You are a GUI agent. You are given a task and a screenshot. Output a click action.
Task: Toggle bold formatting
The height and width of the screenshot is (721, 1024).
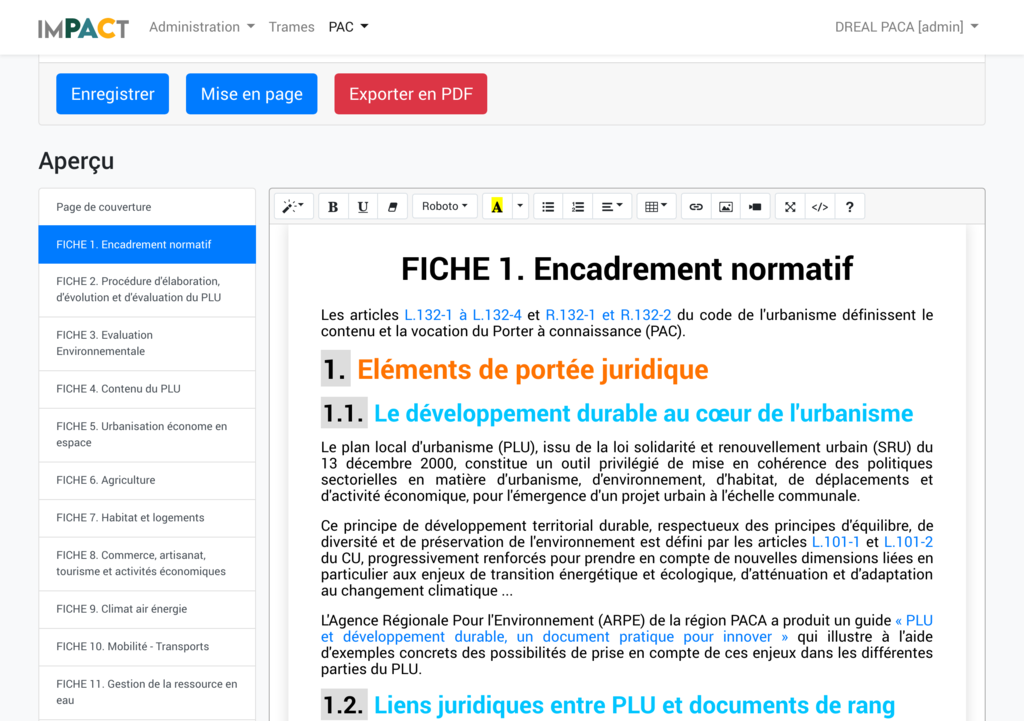pyautogui.click(x=333, y=207)
